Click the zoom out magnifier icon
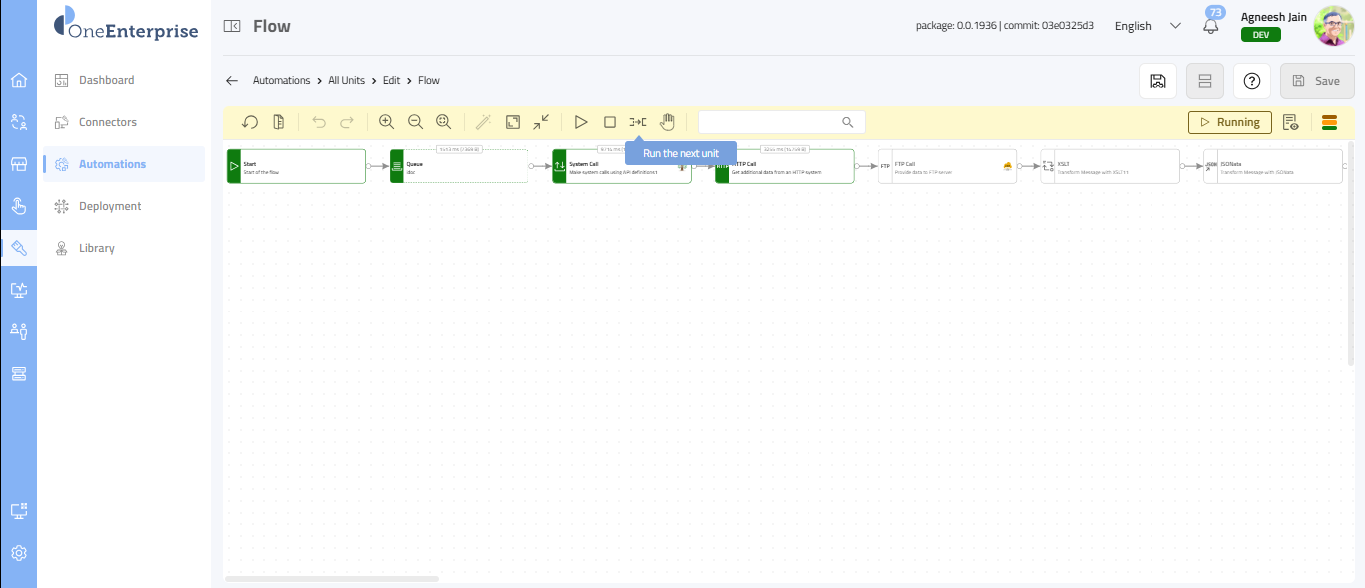Screen dimensions: 1365x588 pos(415,122)
